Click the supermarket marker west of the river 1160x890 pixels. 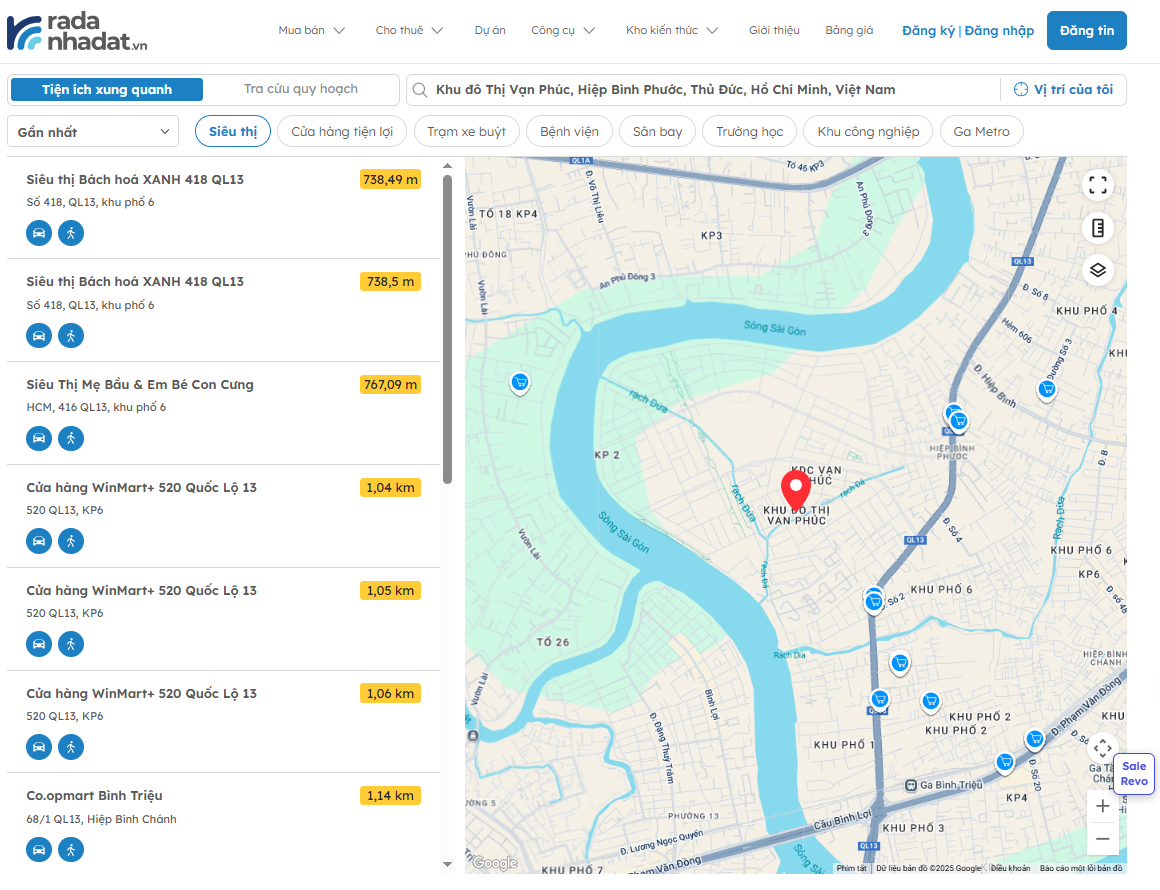click(520, 383)
